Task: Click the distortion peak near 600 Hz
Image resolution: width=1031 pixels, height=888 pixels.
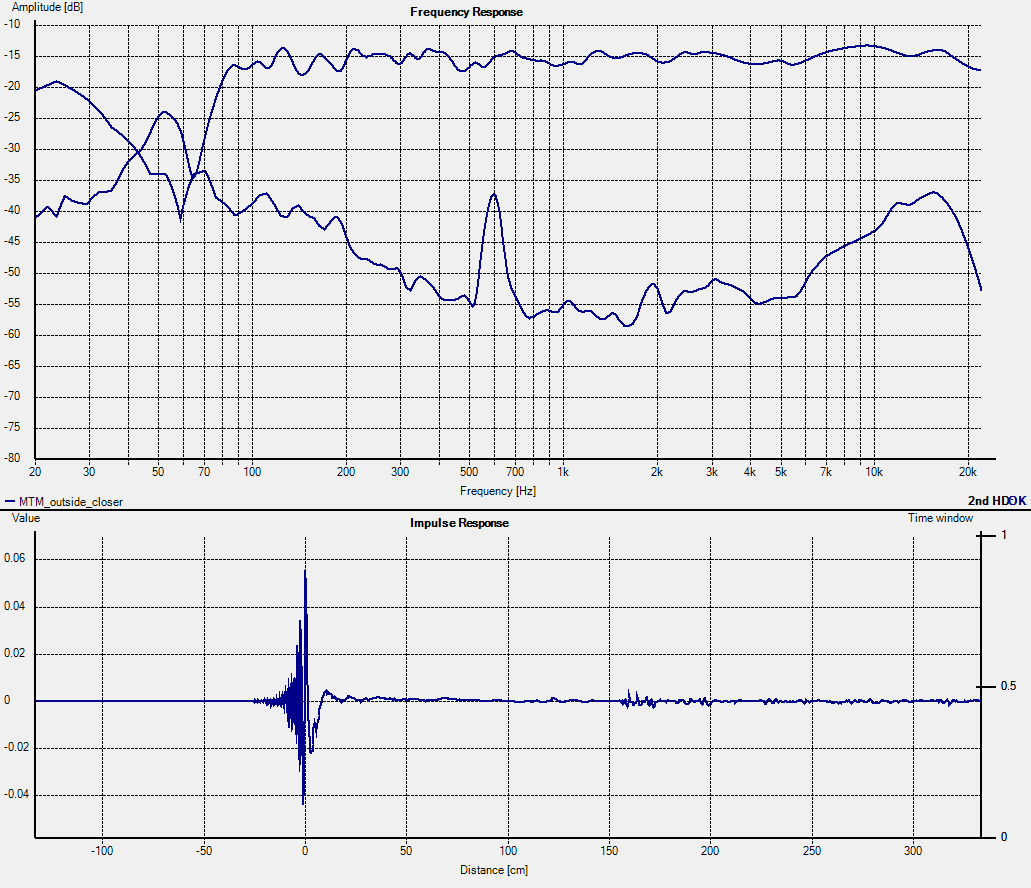Action: click(x=494, y=195)
